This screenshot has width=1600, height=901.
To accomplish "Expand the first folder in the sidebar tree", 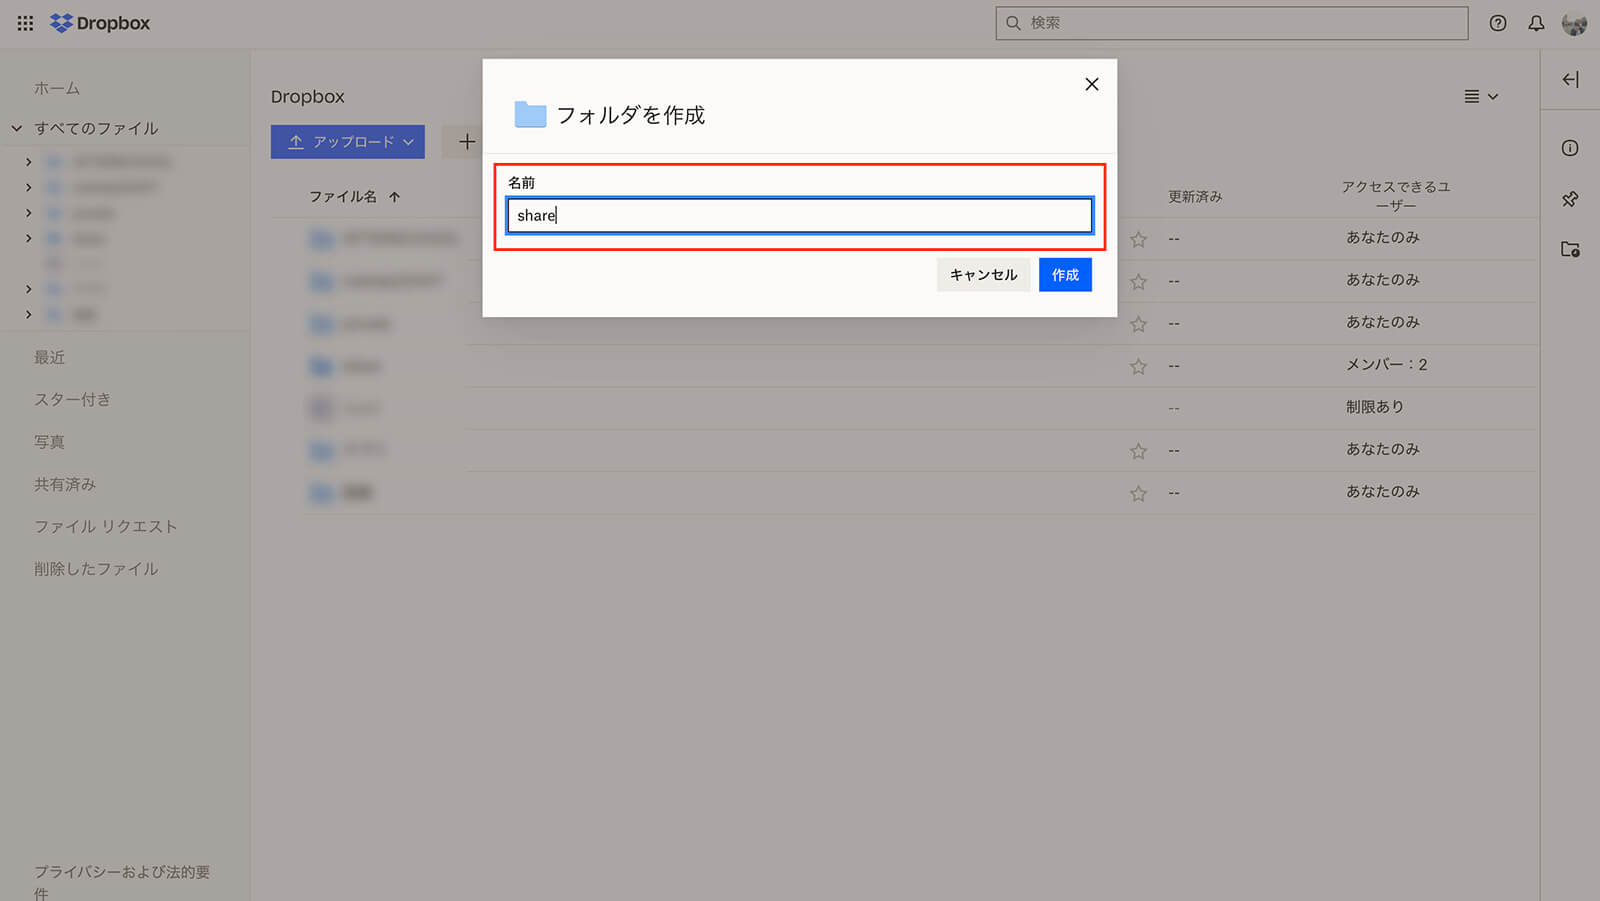I will [28, 161].
